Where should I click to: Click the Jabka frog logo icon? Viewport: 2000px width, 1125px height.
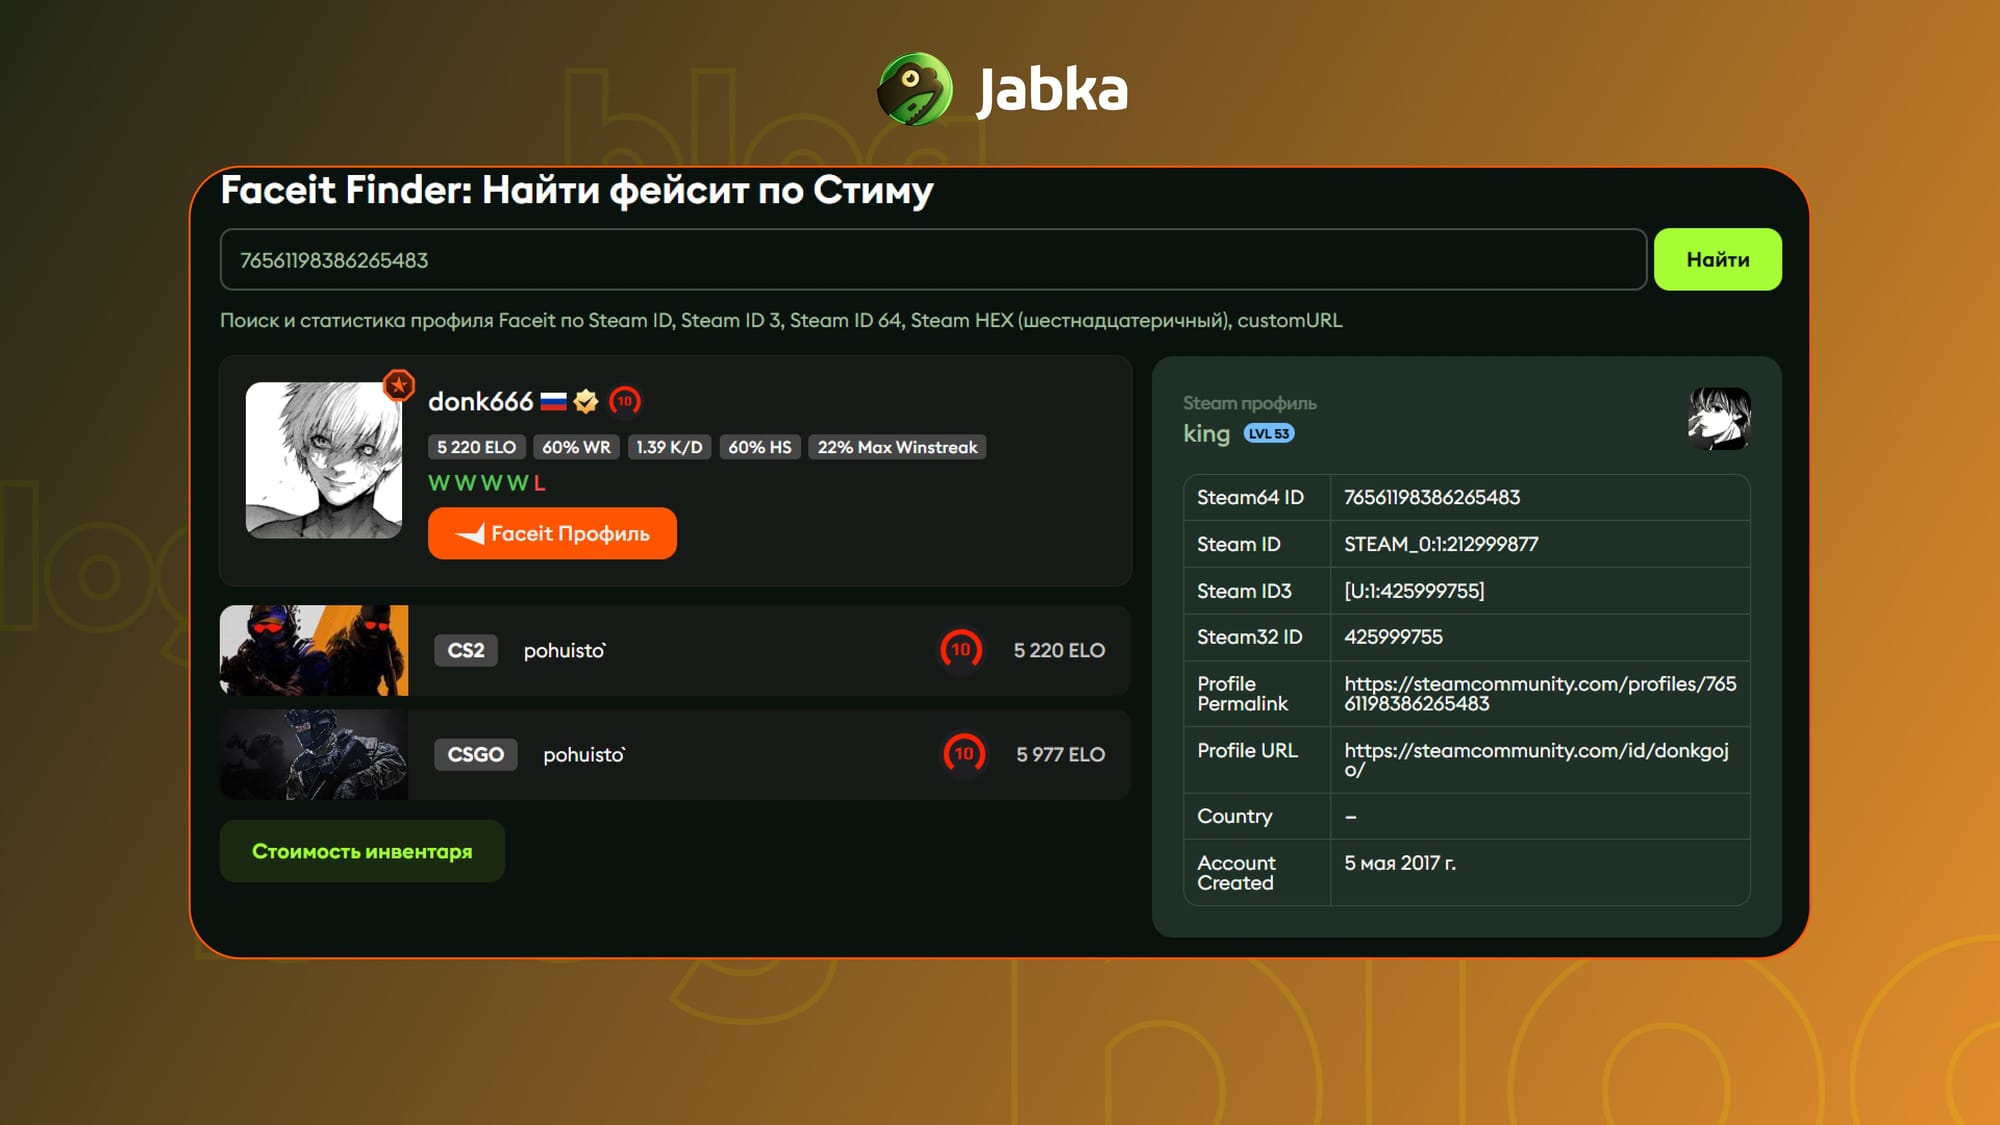click(x=915, y=90)
